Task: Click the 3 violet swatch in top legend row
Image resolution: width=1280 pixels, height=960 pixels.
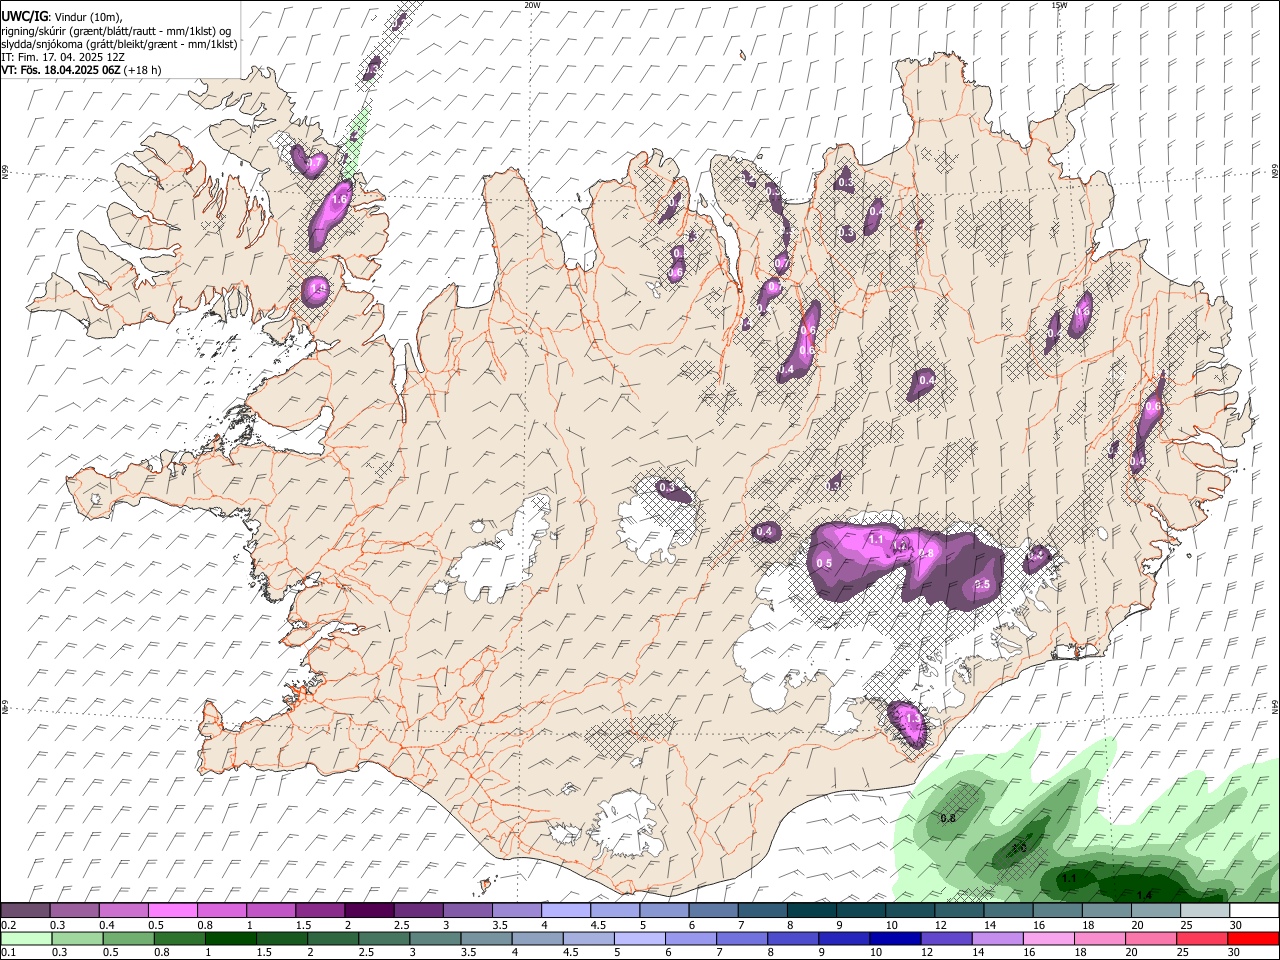Action: [468, 910]
